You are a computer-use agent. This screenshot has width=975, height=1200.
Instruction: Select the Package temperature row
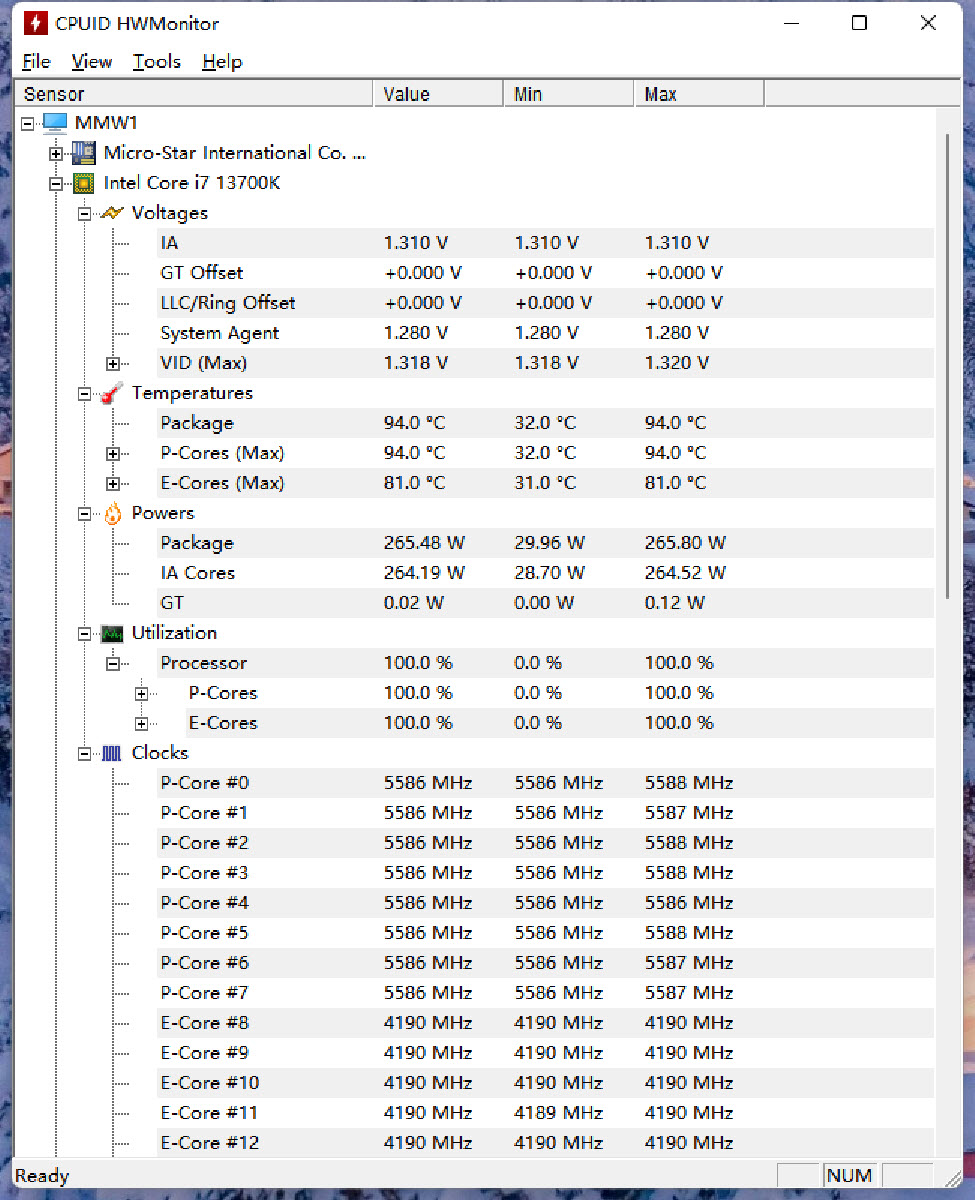pos(545,423)
